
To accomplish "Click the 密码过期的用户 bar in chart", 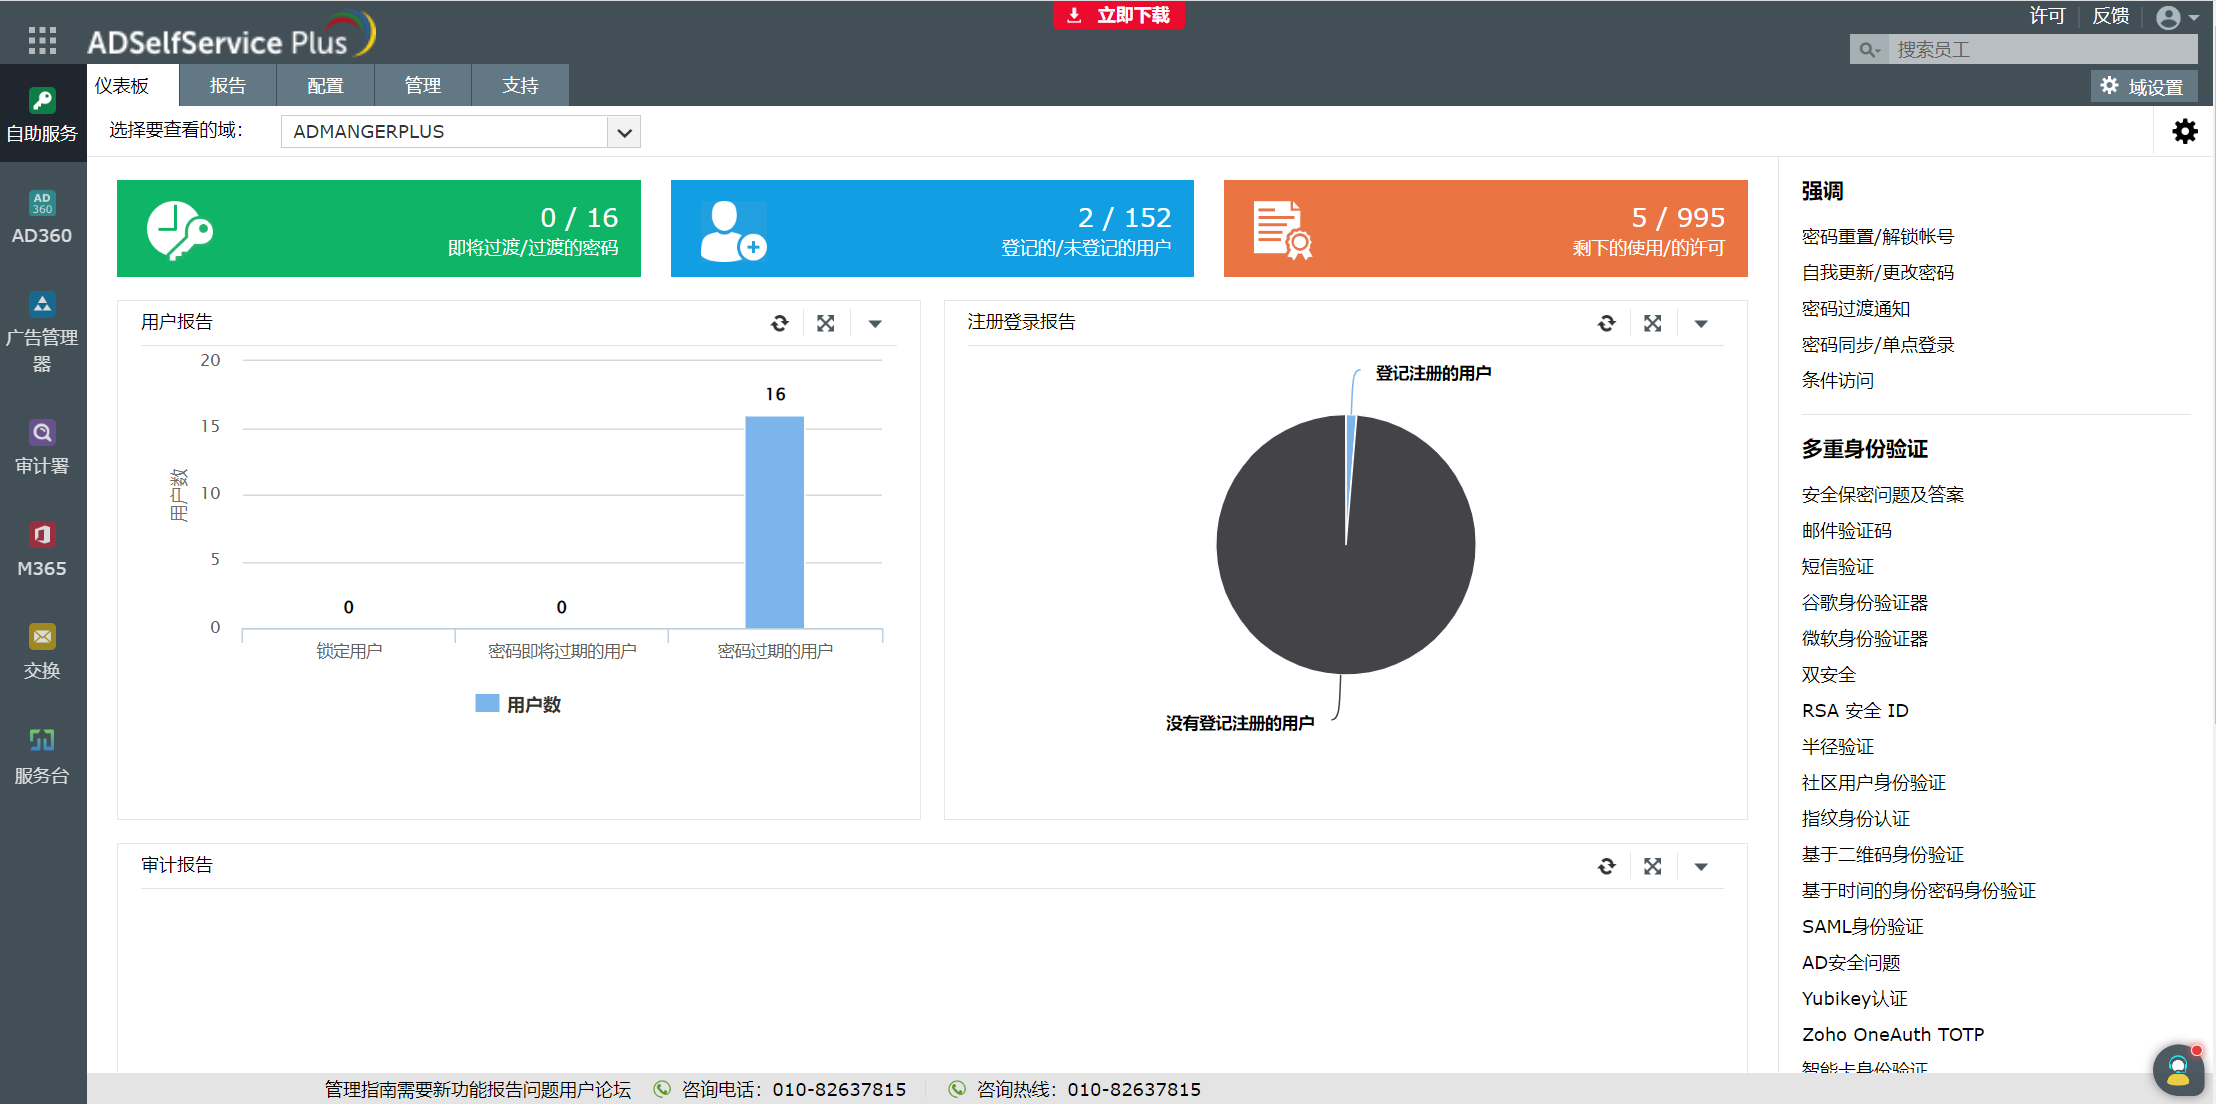I will [774, 522].
